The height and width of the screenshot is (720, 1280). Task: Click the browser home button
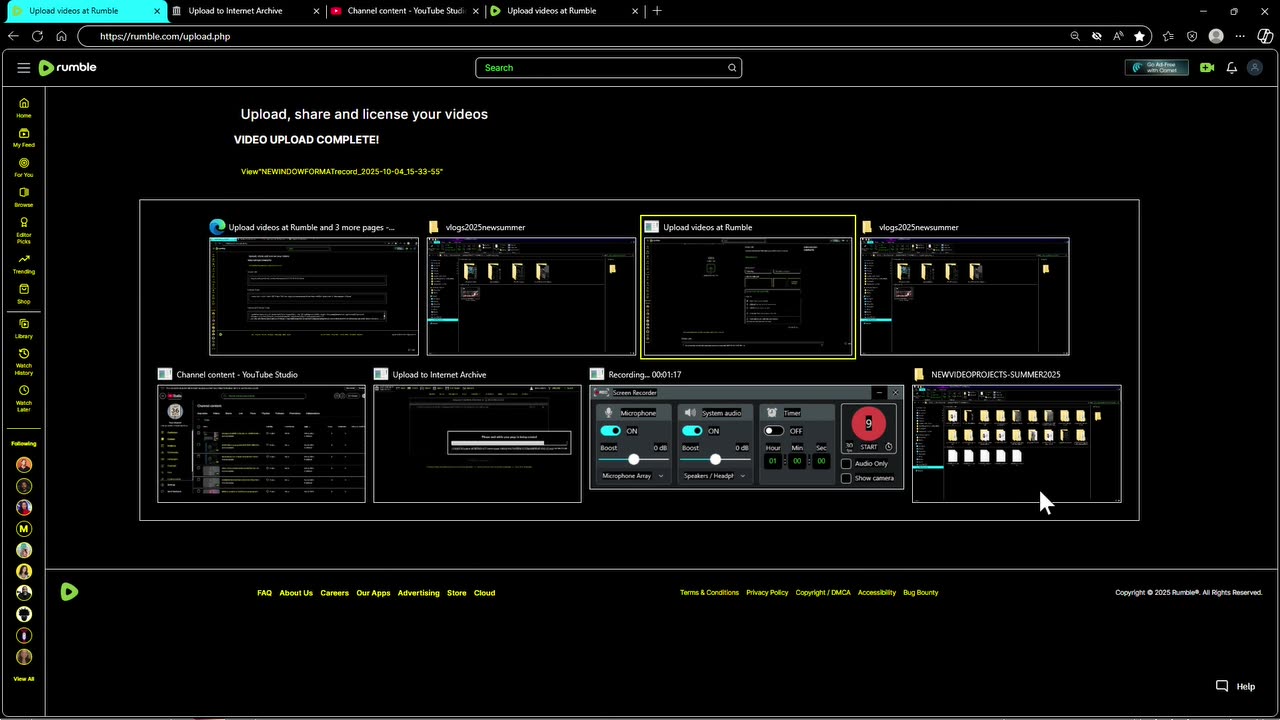pyautogui.click(x=61, y=36)
